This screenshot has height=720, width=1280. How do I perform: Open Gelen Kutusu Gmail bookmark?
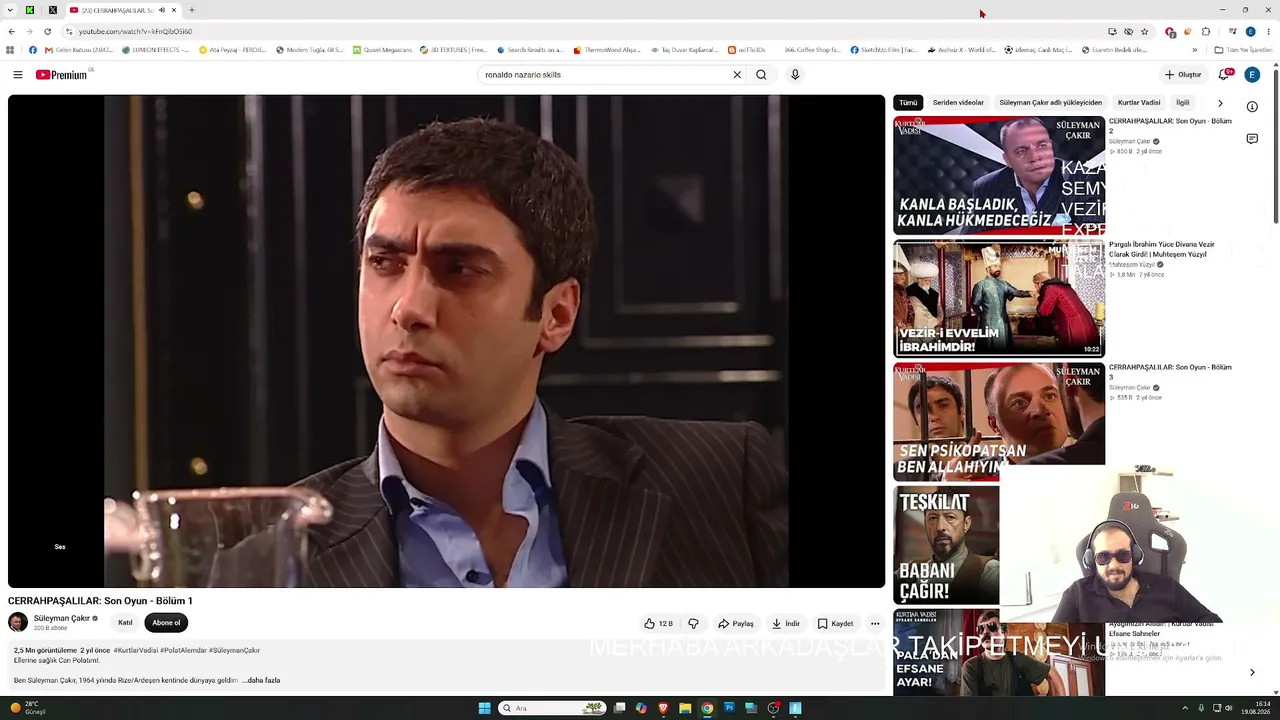coord(79,50)
